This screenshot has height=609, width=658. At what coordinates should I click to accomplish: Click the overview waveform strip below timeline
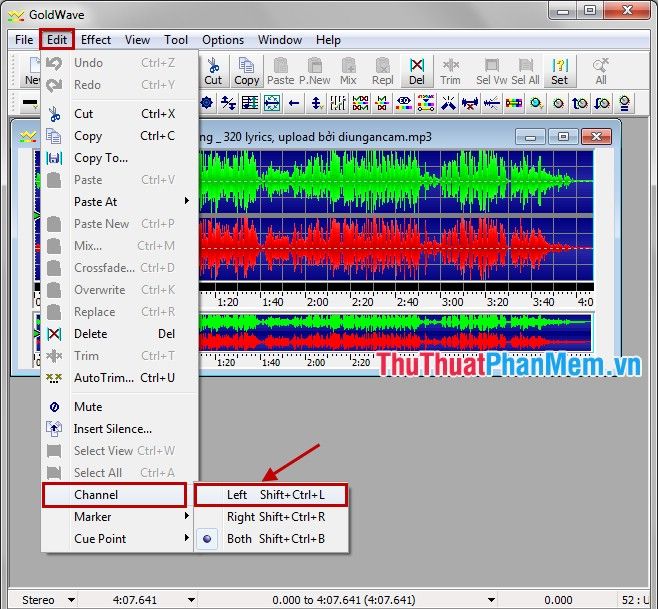[x=395, y=333]
